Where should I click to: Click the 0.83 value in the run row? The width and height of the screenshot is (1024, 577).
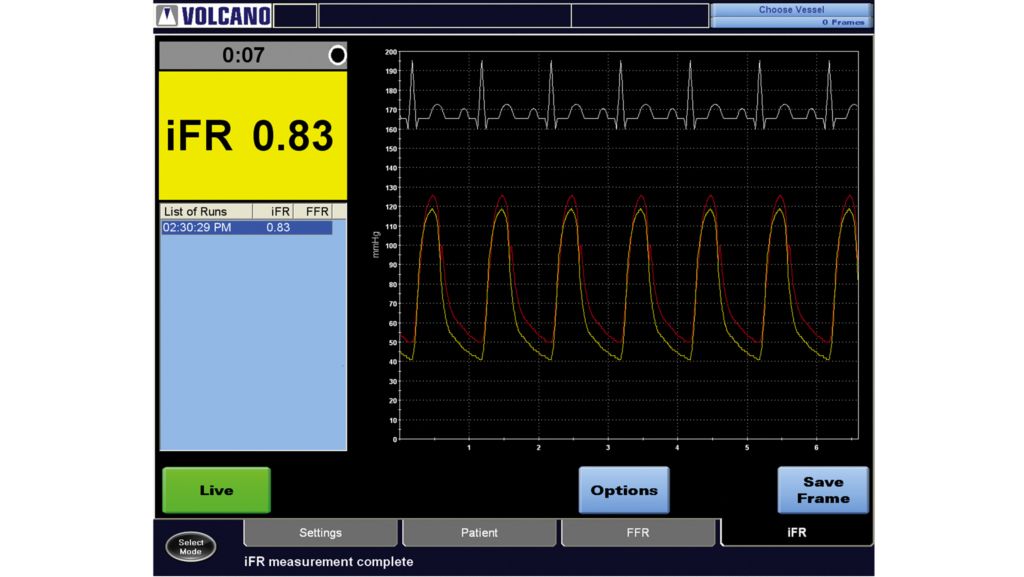click(x=278, y=228)
